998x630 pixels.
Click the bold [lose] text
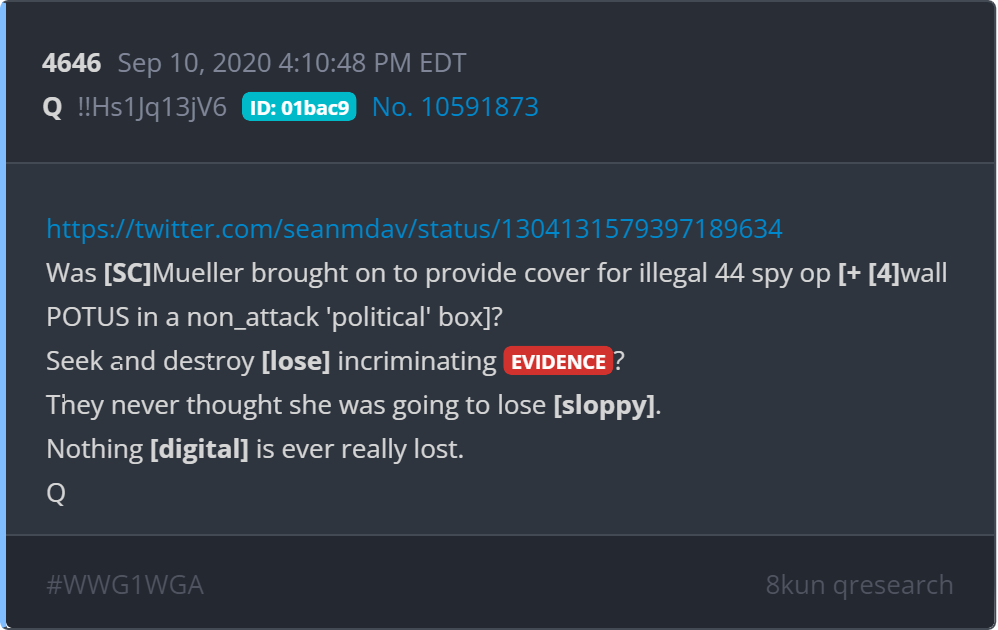296,361
